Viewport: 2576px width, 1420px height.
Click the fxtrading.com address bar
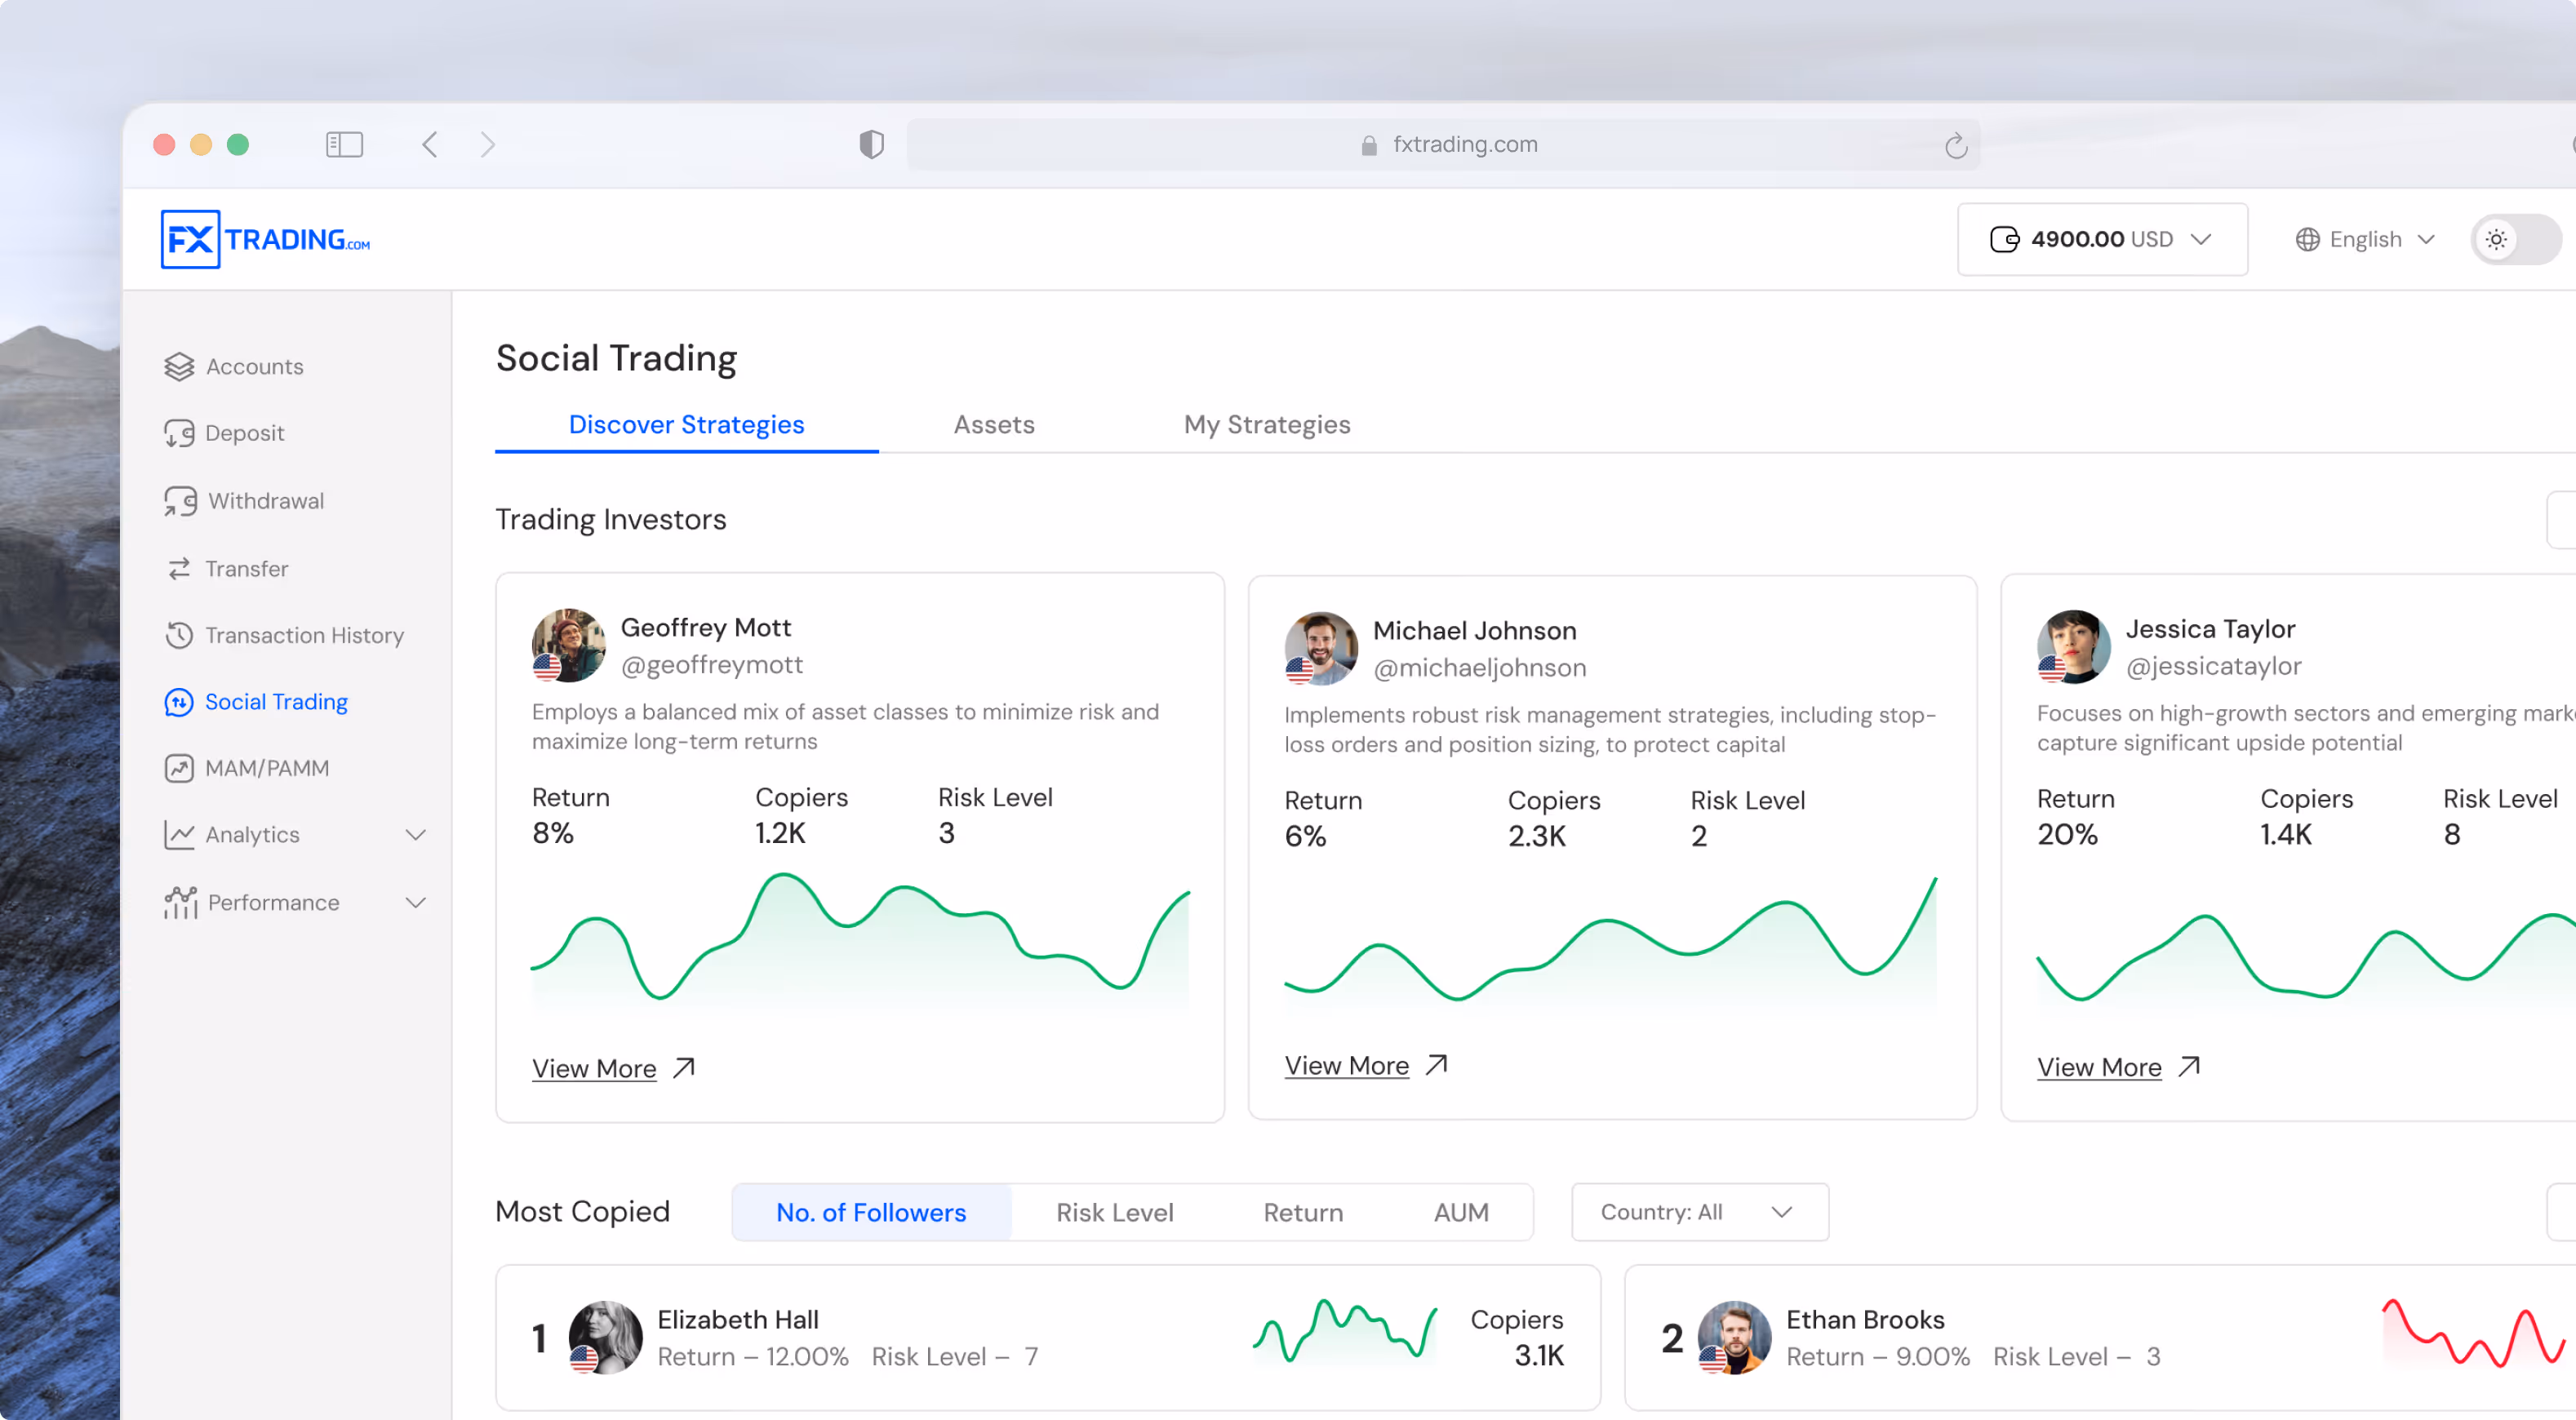pyautogui.click(x=1444, y=145)
